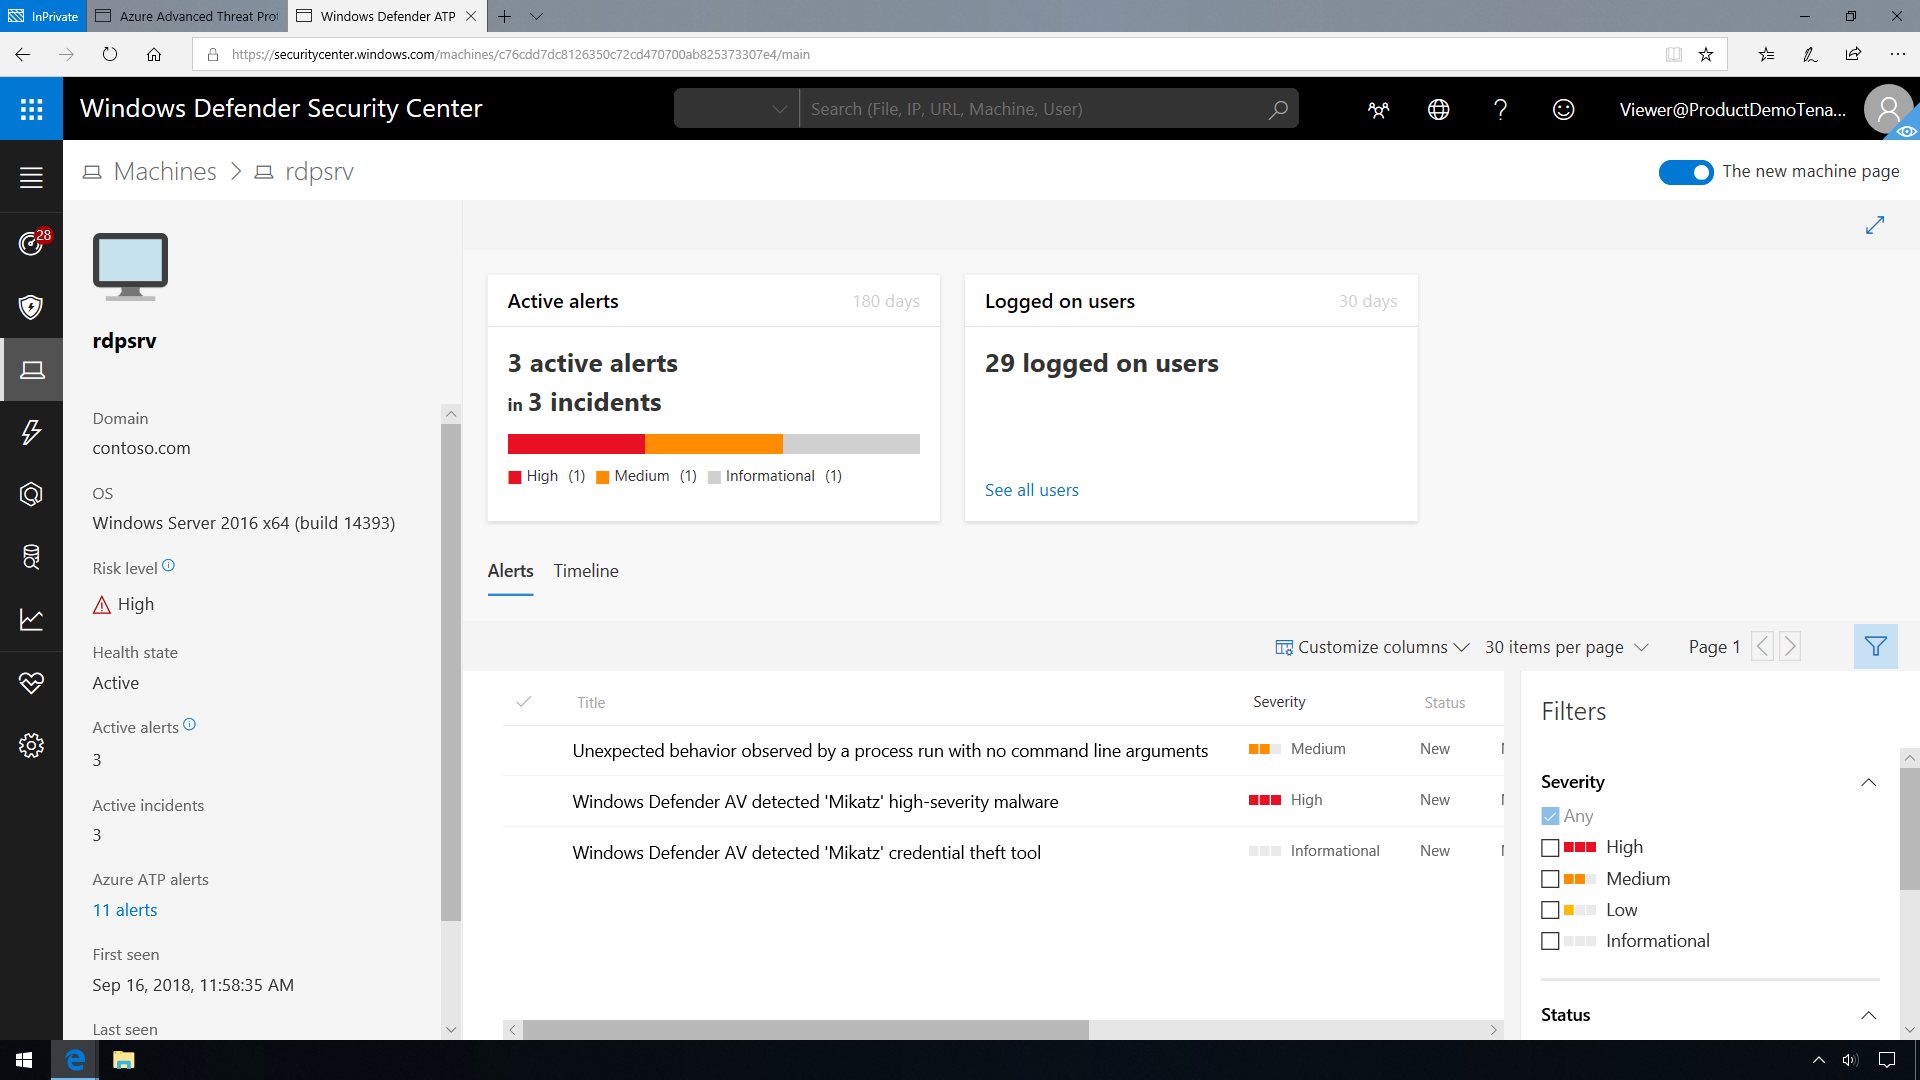
Task: Click See all users link
Action: click(x=1033, y=489)
